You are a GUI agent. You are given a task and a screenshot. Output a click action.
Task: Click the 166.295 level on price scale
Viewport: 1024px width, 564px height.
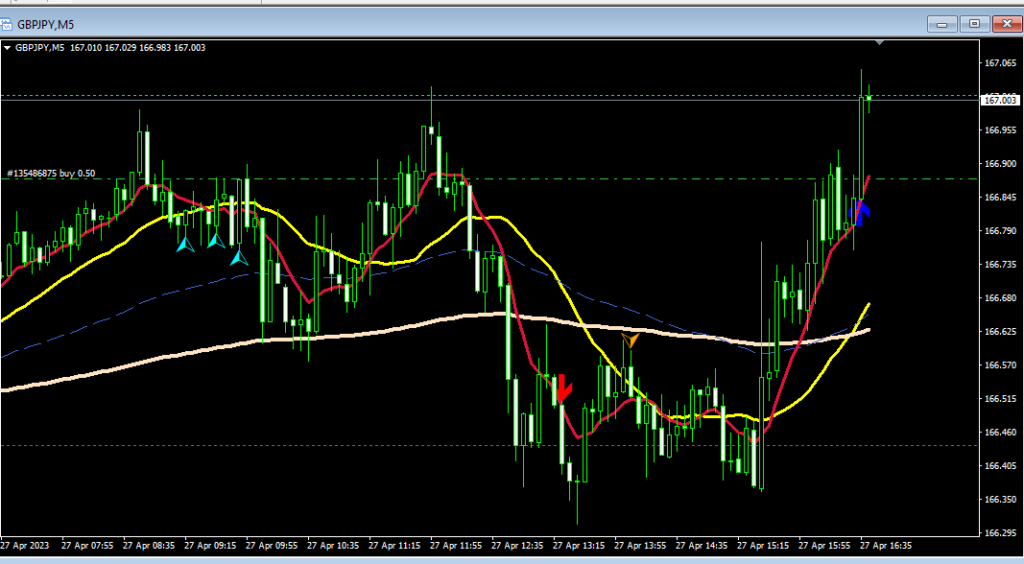point(1000,533)
